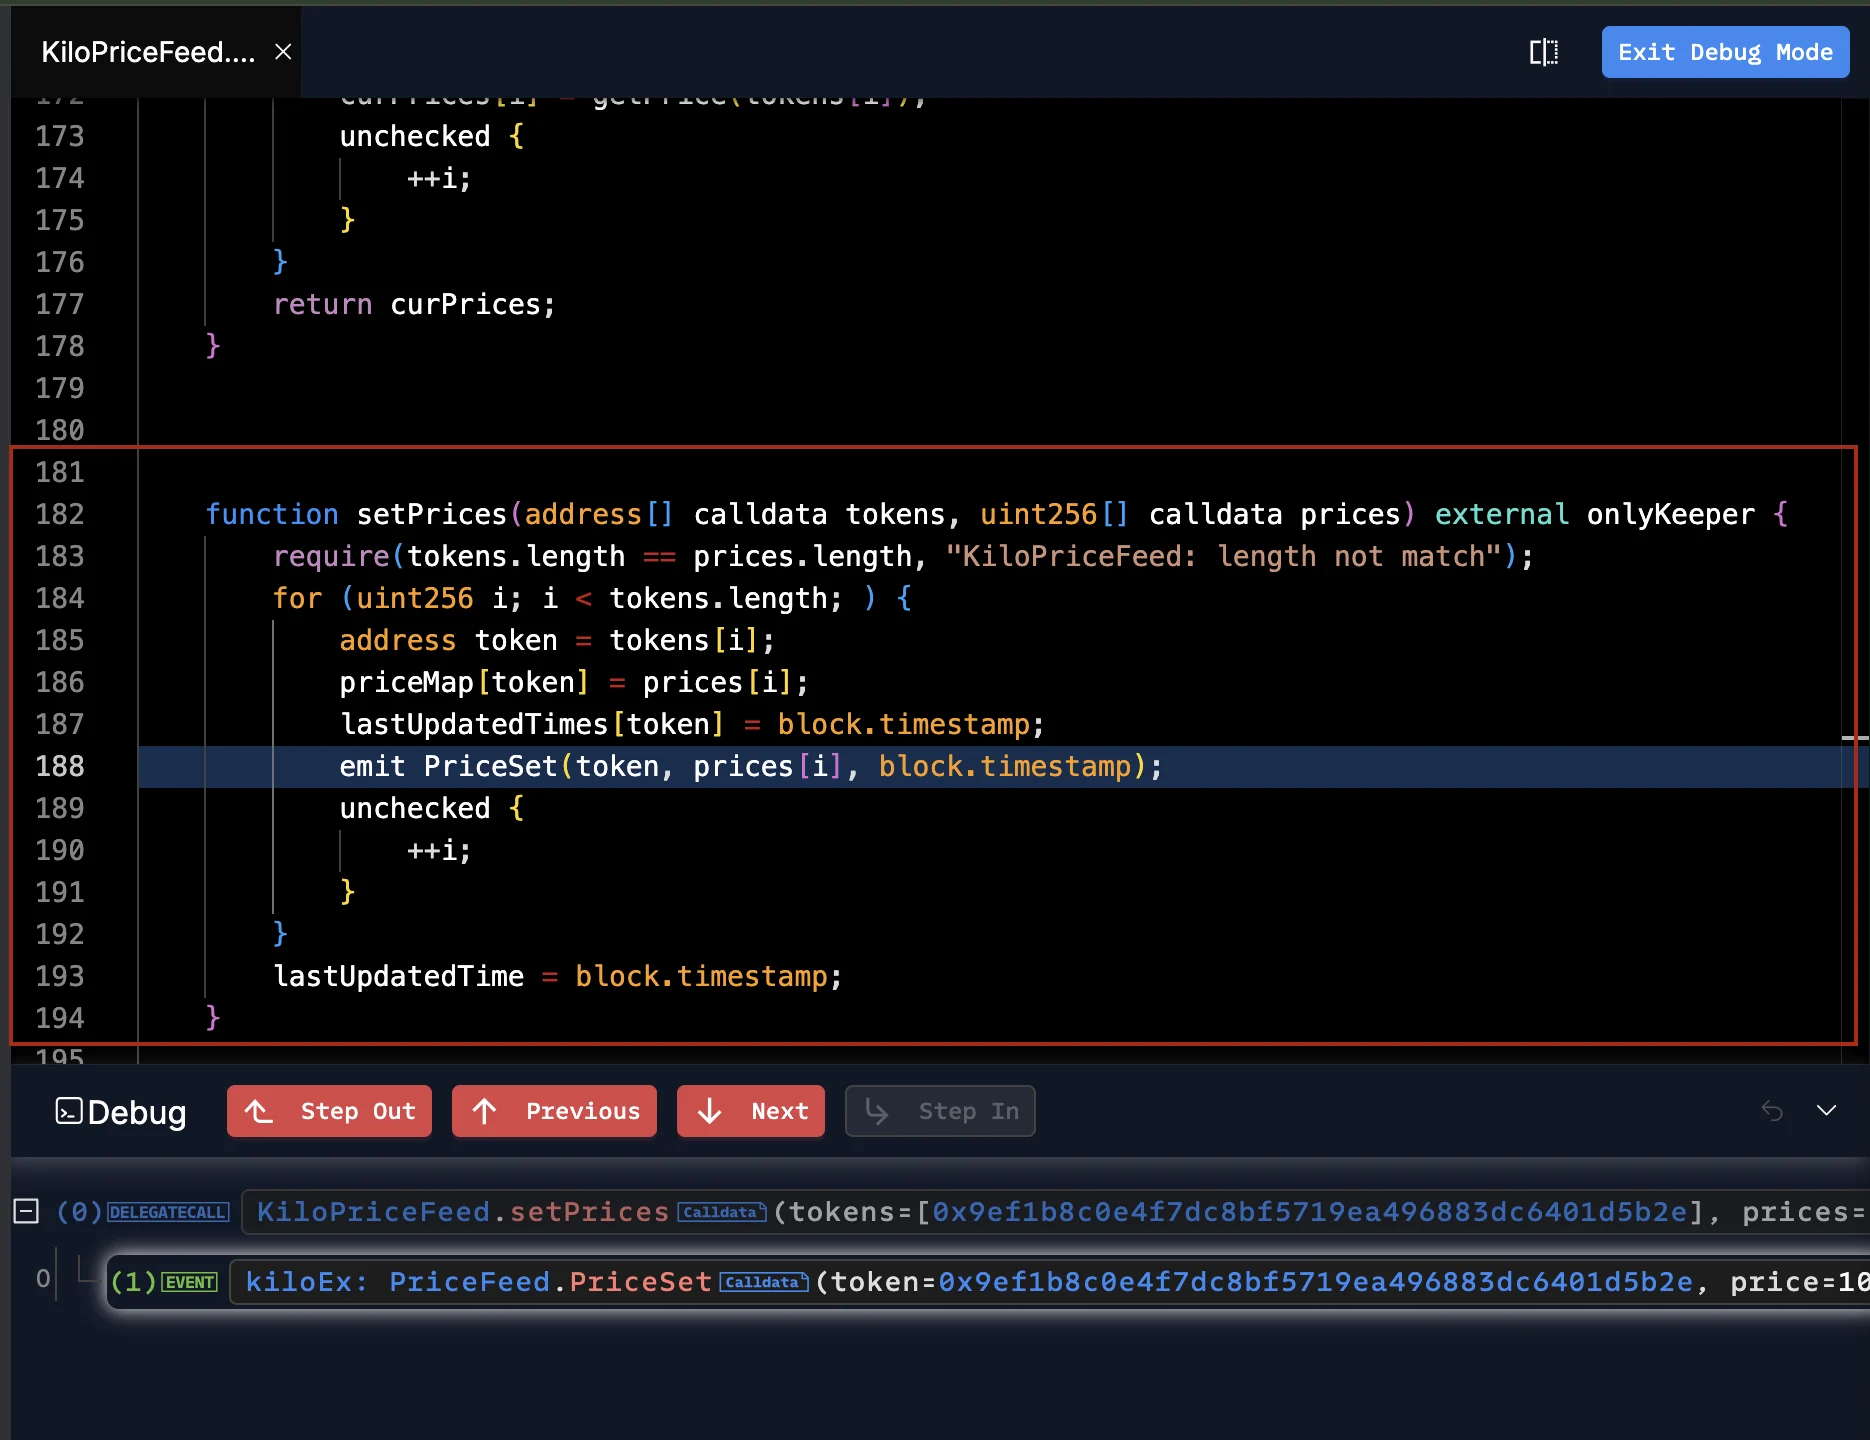The width and height of the screenshot is (1870, 1440).
Task: Click the undo arrow in Debug bar
Action: click(x=1772, y=1111)
